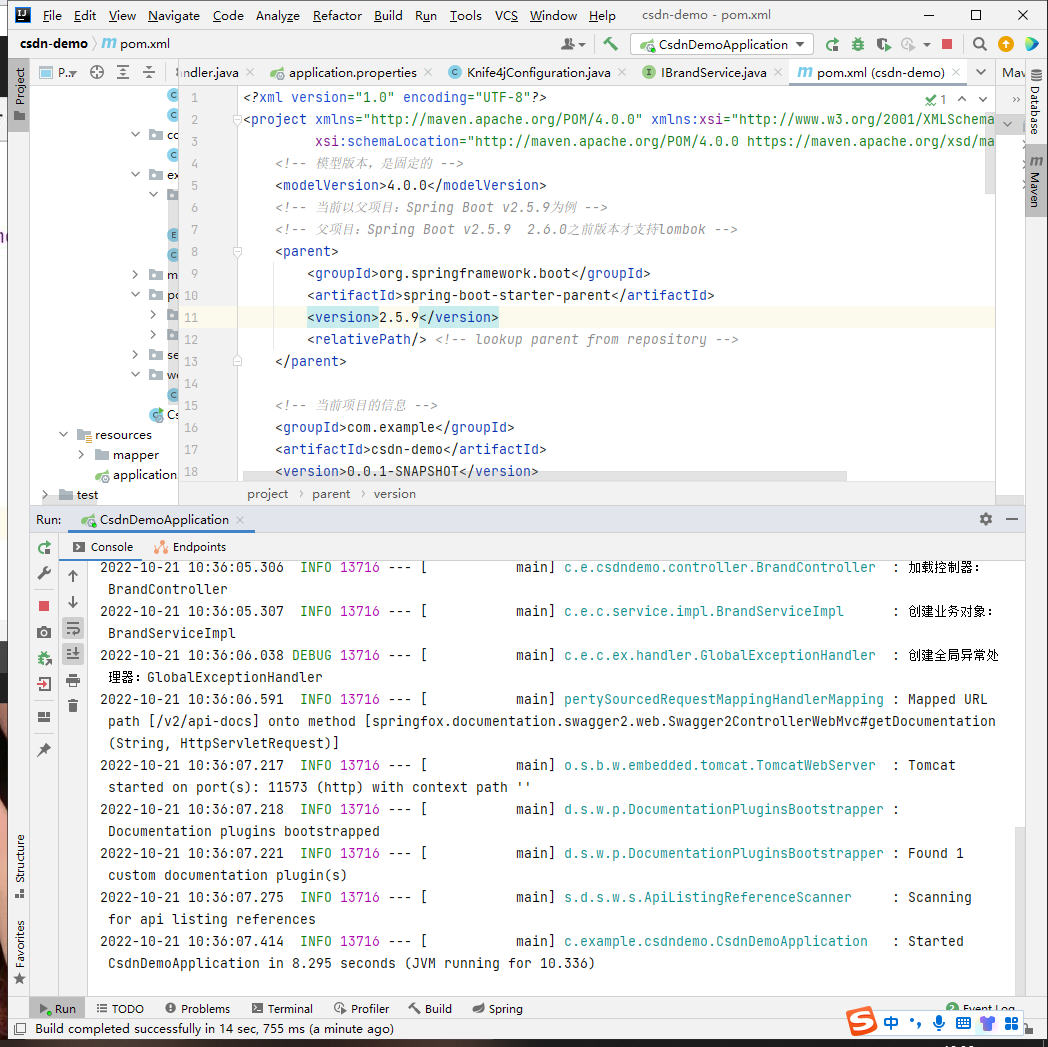Toggle the Structure tool window
Image resolution: width=1048 pixels, height=1047 pixels.
19,866
